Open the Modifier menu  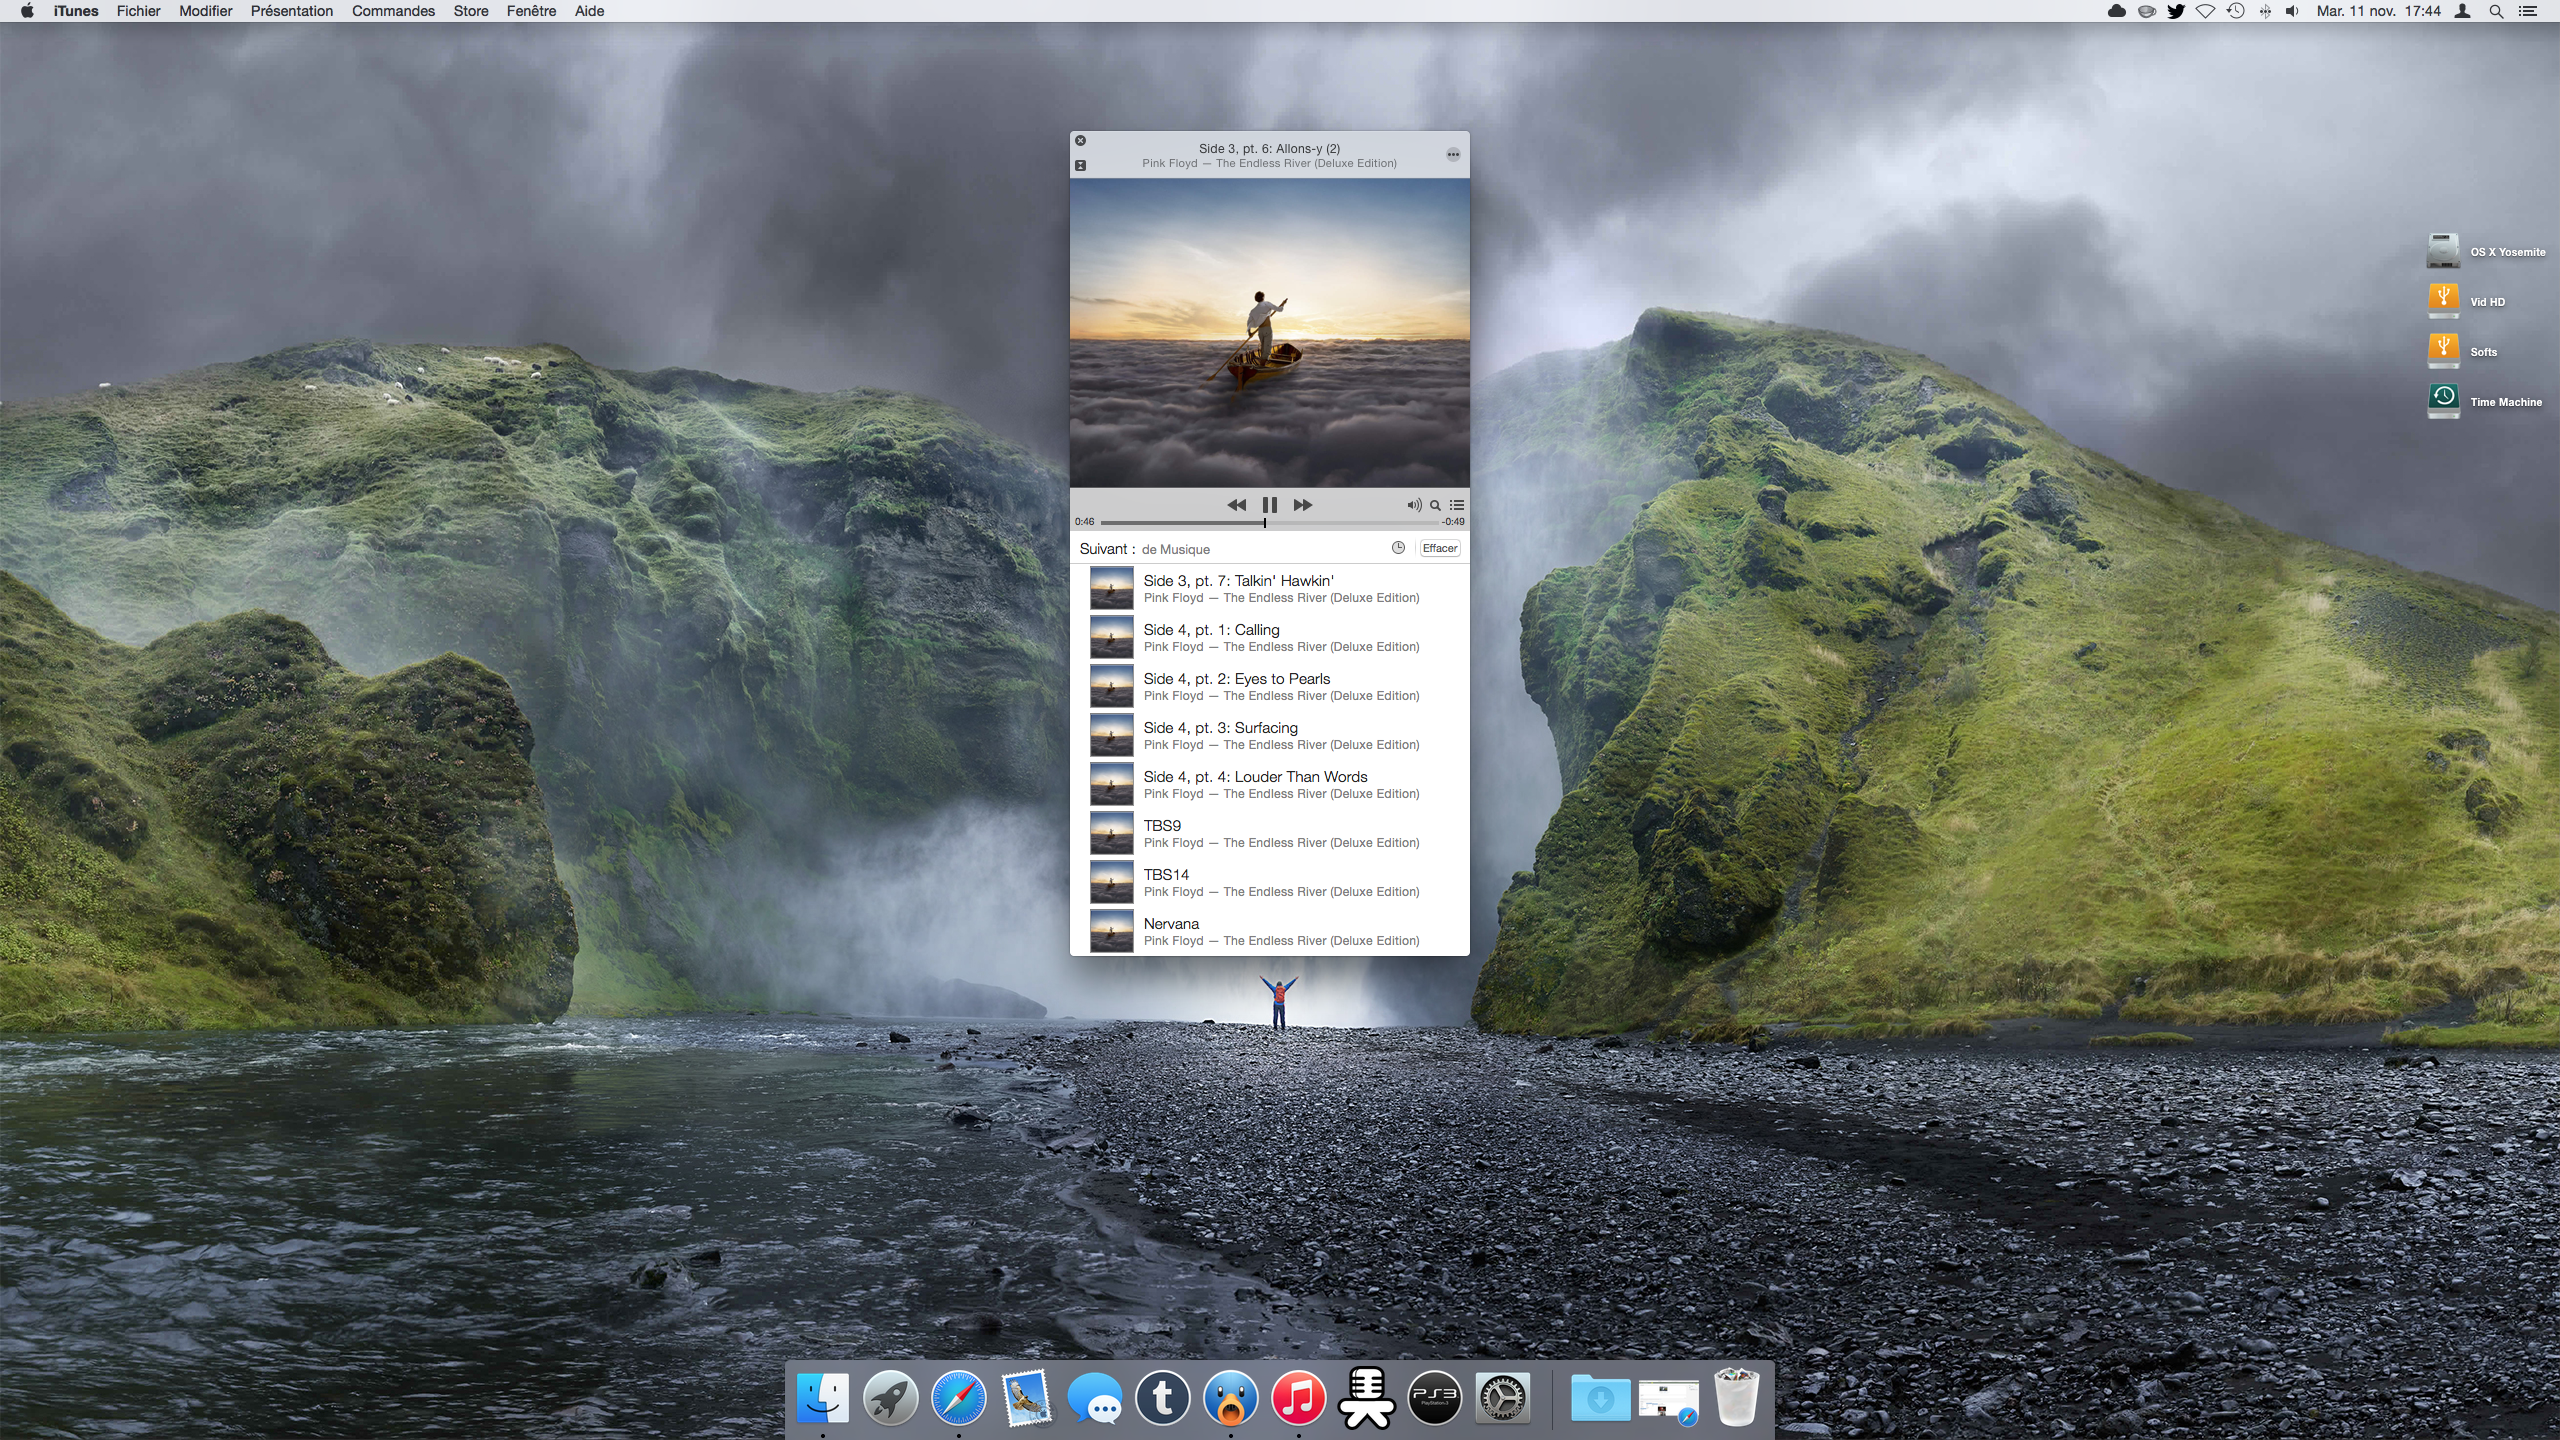[x=205, y=11]
